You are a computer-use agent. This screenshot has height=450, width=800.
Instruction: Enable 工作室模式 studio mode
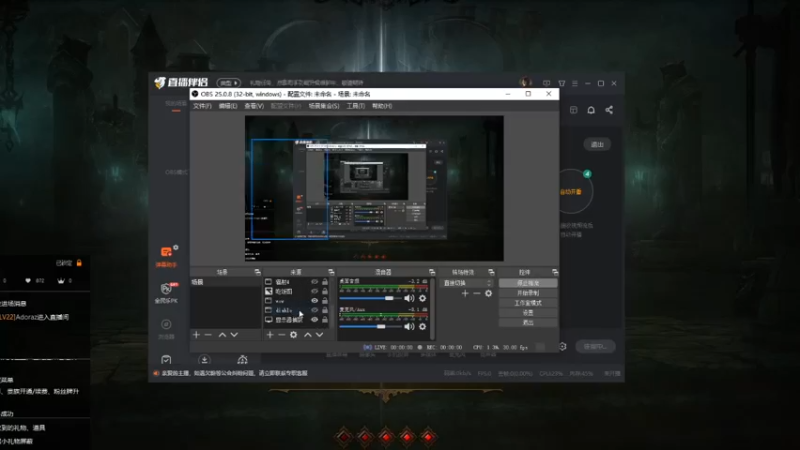(528, 303)
